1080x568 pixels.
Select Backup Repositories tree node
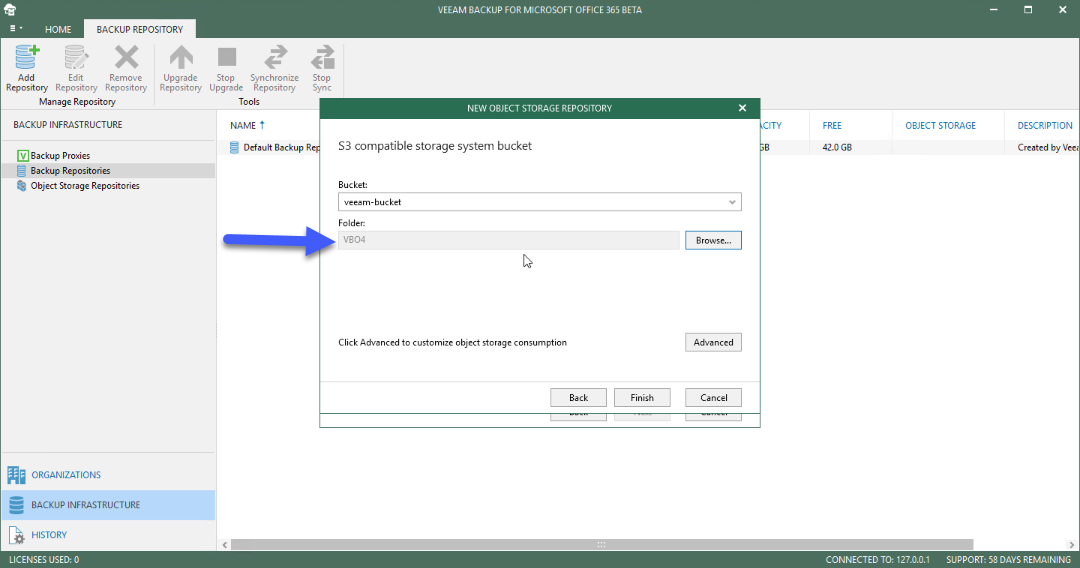(70, 171)
